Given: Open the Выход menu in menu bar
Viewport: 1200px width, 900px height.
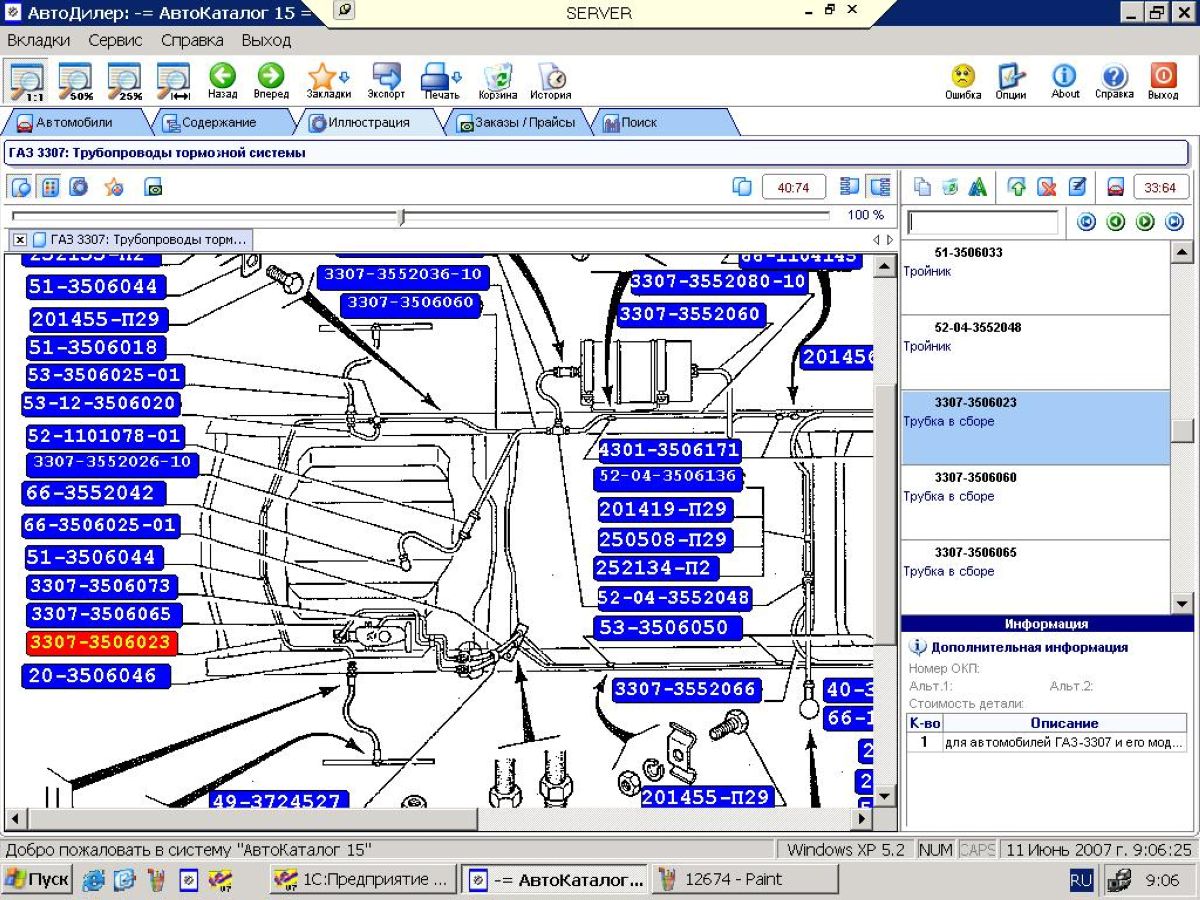Looking at the screenshot, I should click(266, 41).
